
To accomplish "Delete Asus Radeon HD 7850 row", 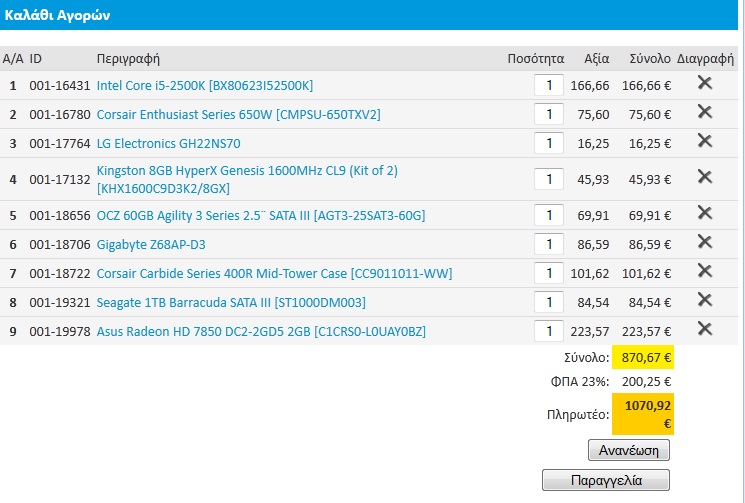I will 704,330.
